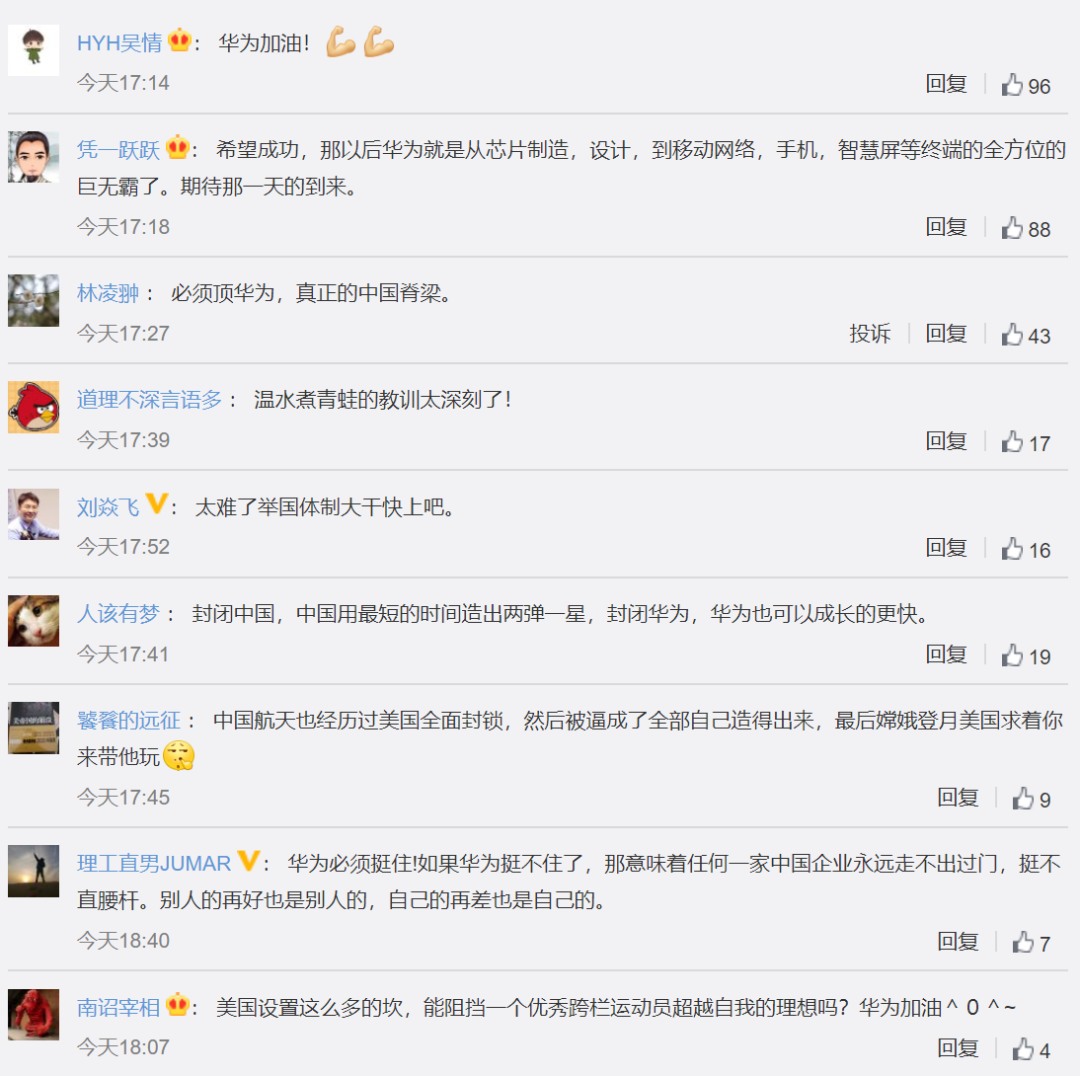Image resolution: width=1080 pixels, height=1076 pixels.
Task: Click the Angry Birds avatar thumbnail
Action: tap(33, 407)
